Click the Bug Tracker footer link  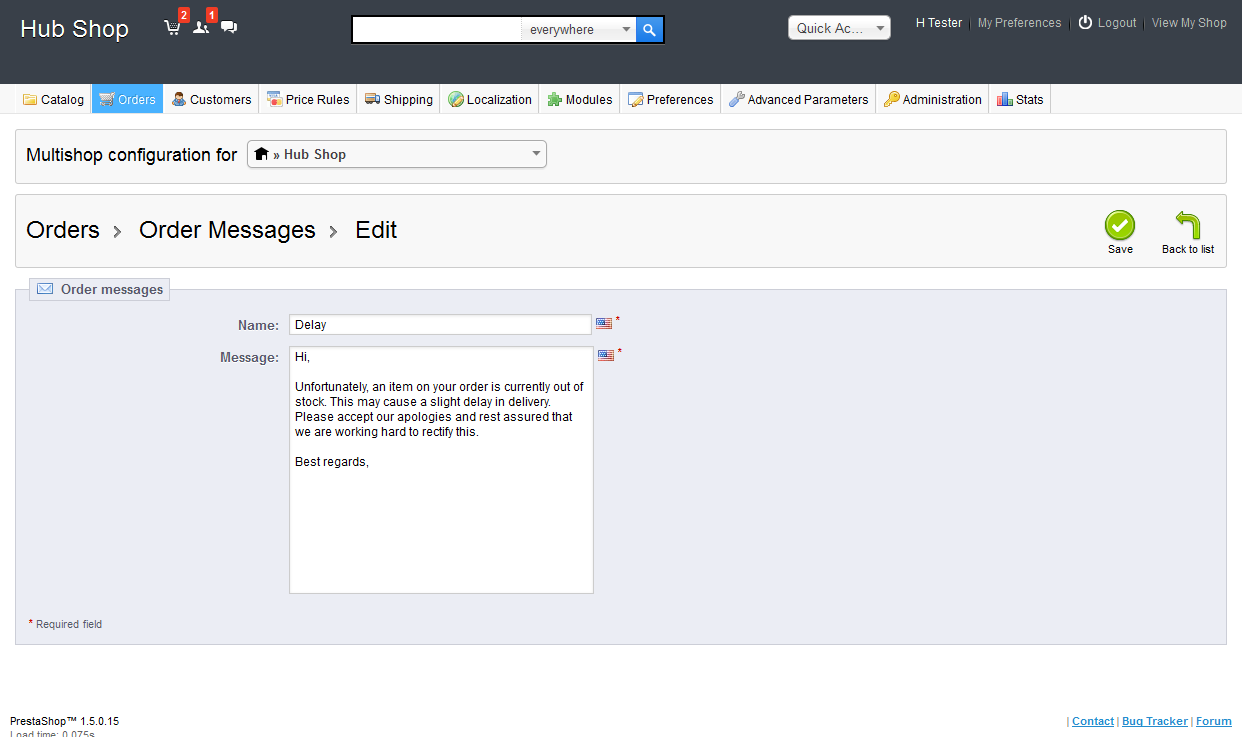coord(1154,721)
